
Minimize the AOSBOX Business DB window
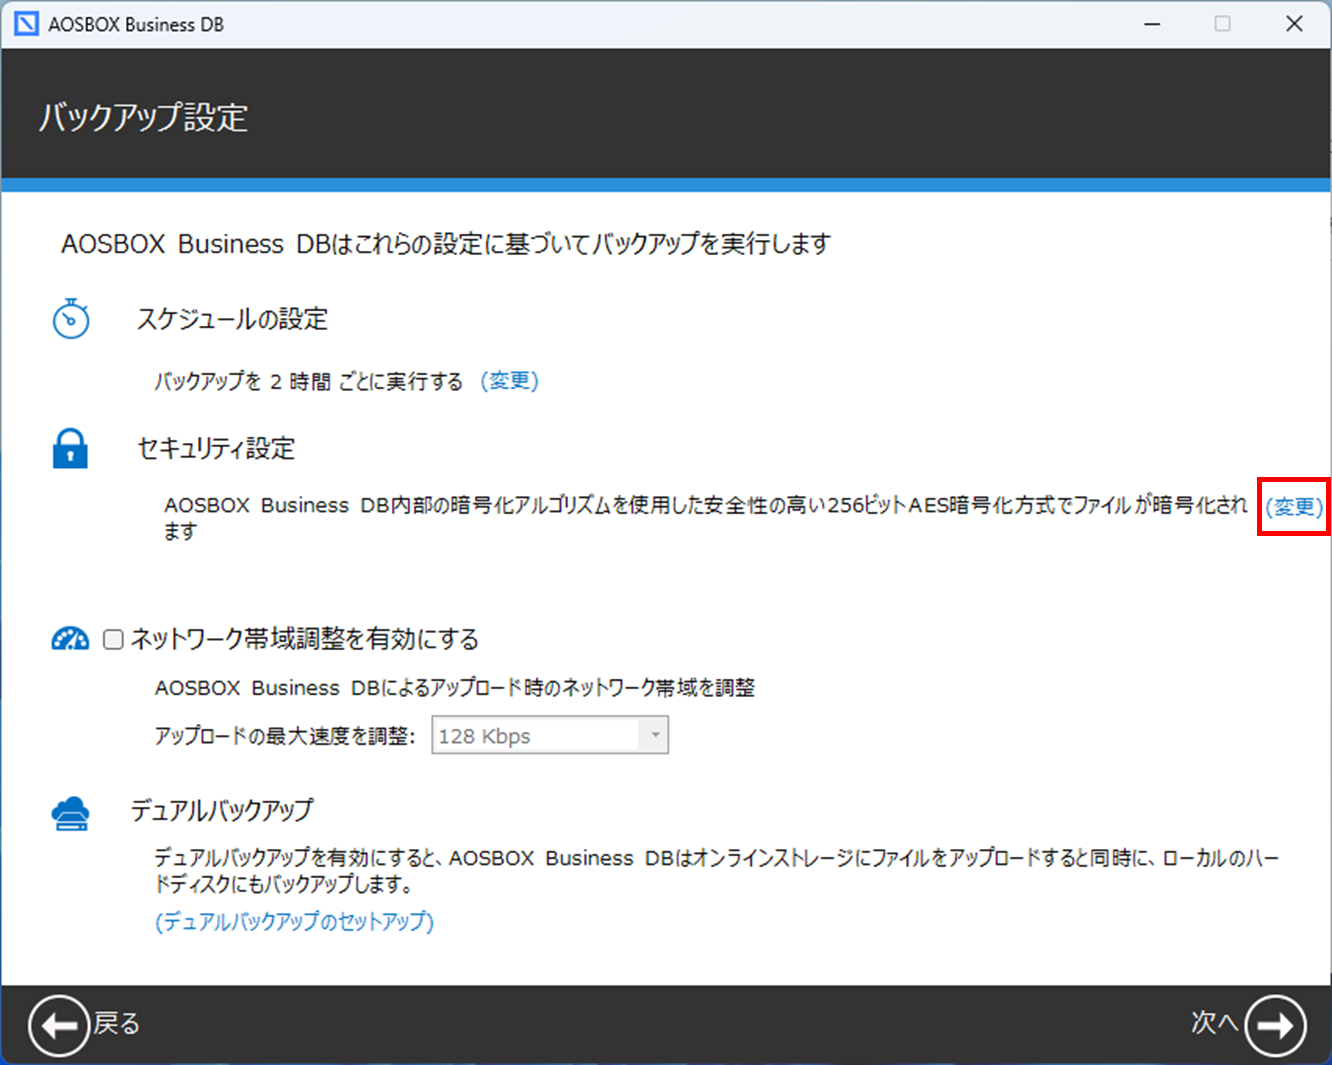click(1152, 24)
